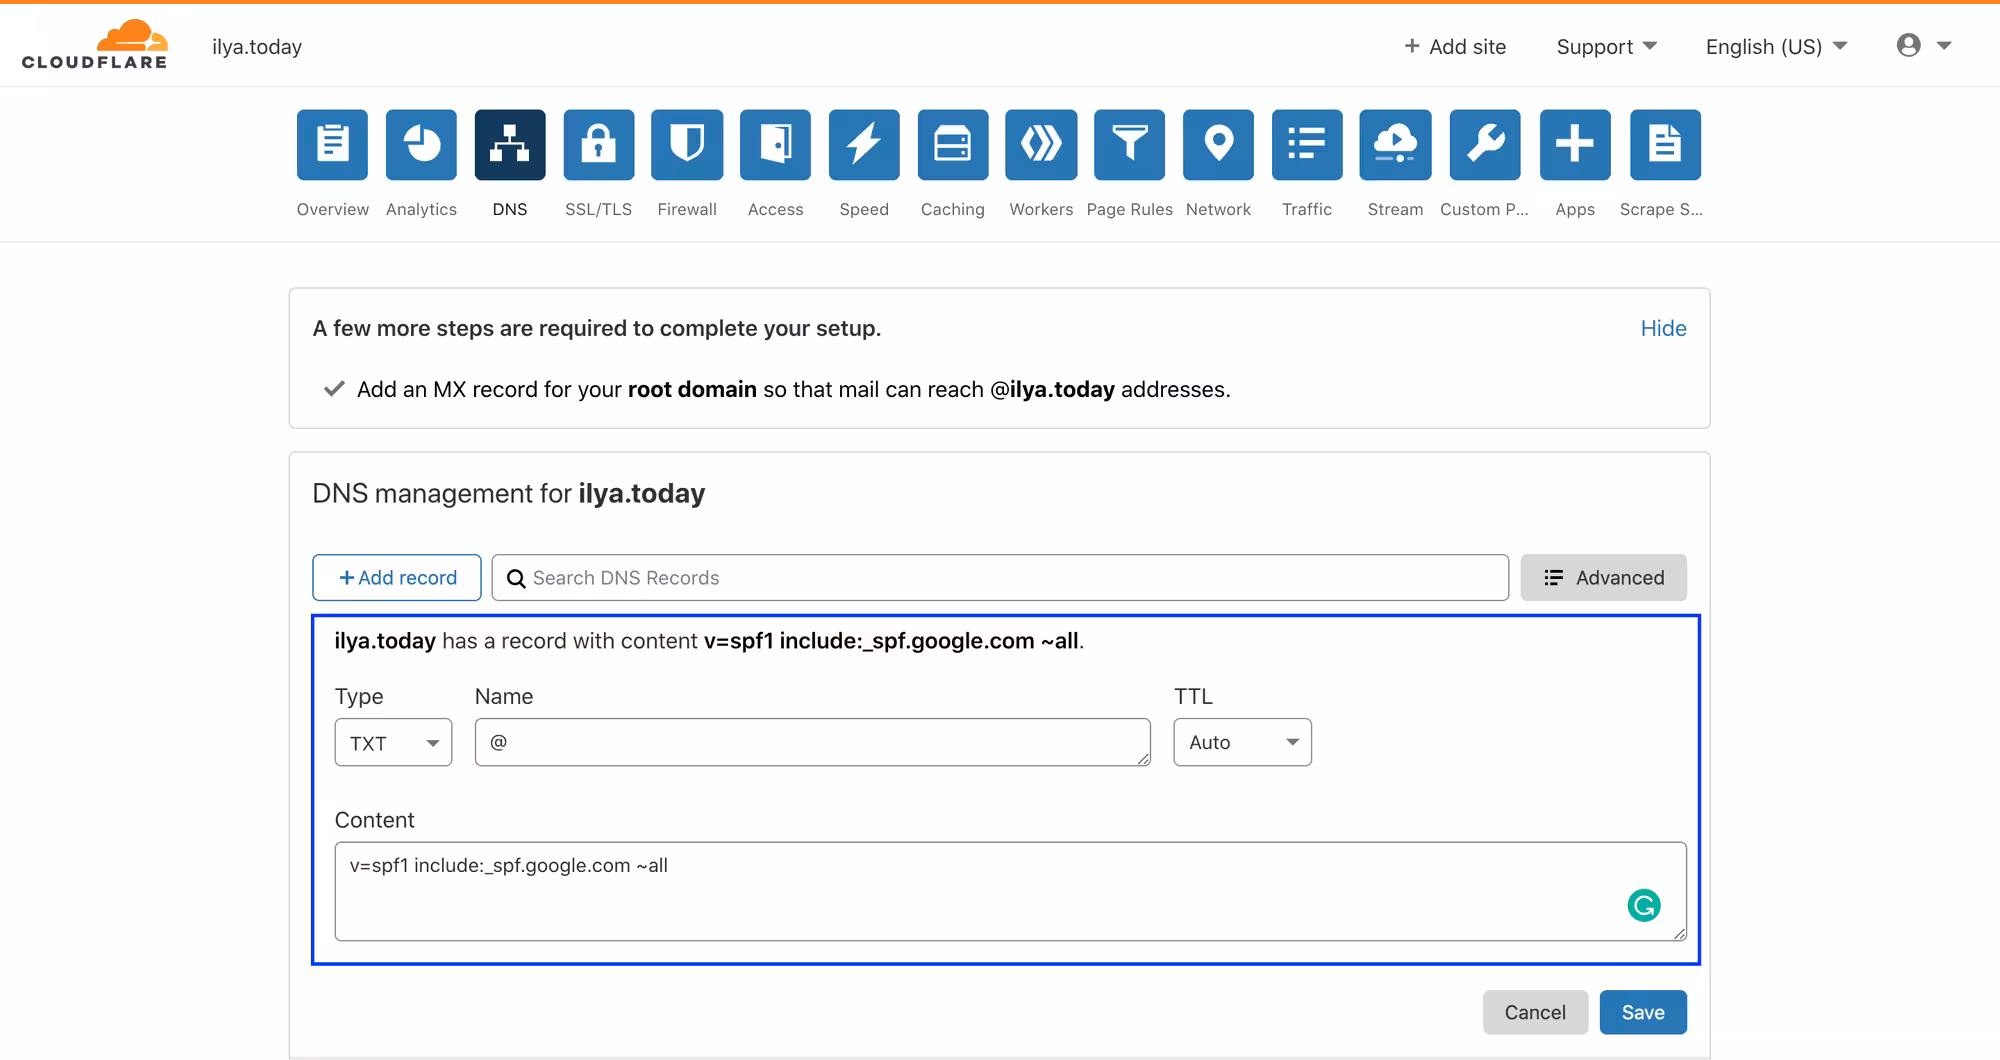Click the search magnifier icon
The width and height of the screenshot is (2000, 1060).
click(x=516, y=578)
